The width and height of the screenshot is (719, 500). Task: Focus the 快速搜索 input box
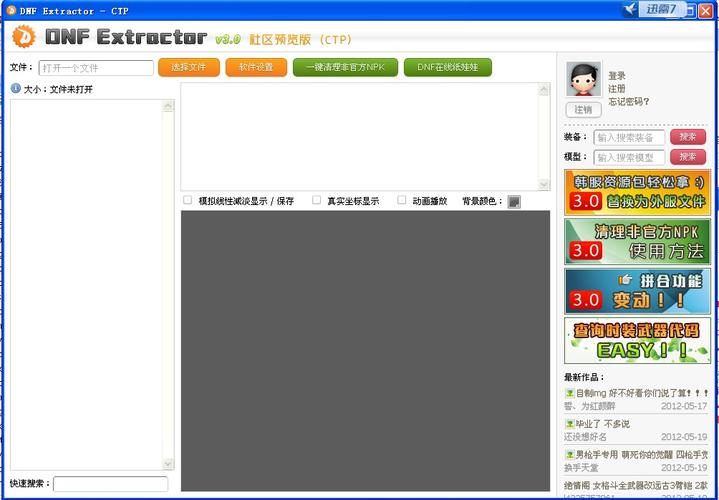pos(111,484)
